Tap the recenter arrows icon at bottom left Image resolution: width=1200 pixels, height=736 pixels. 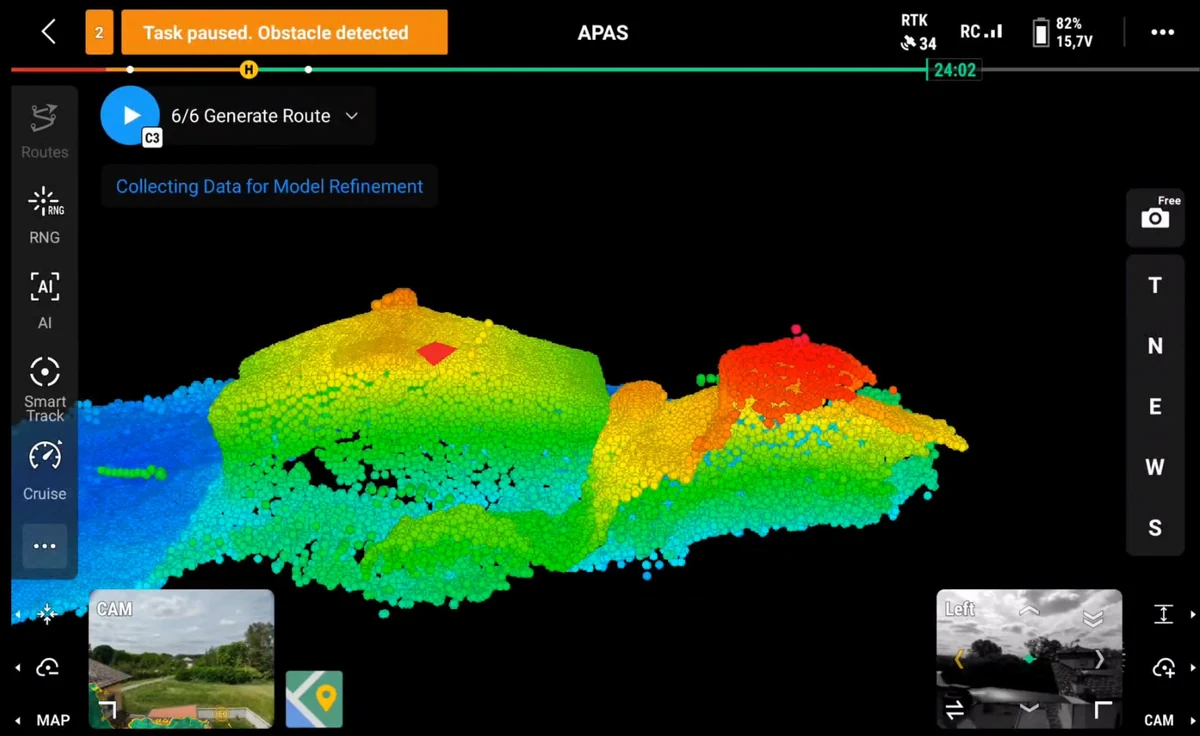pyautogui.click(x=47, y=614)
